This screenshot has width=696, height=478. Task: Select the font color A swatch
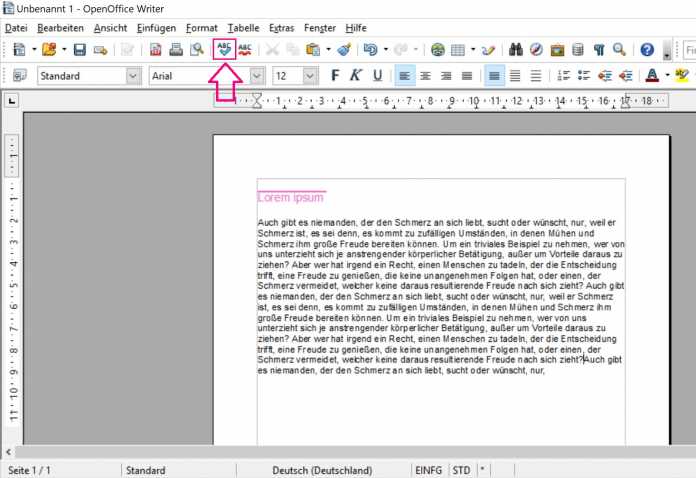point(652,75)
